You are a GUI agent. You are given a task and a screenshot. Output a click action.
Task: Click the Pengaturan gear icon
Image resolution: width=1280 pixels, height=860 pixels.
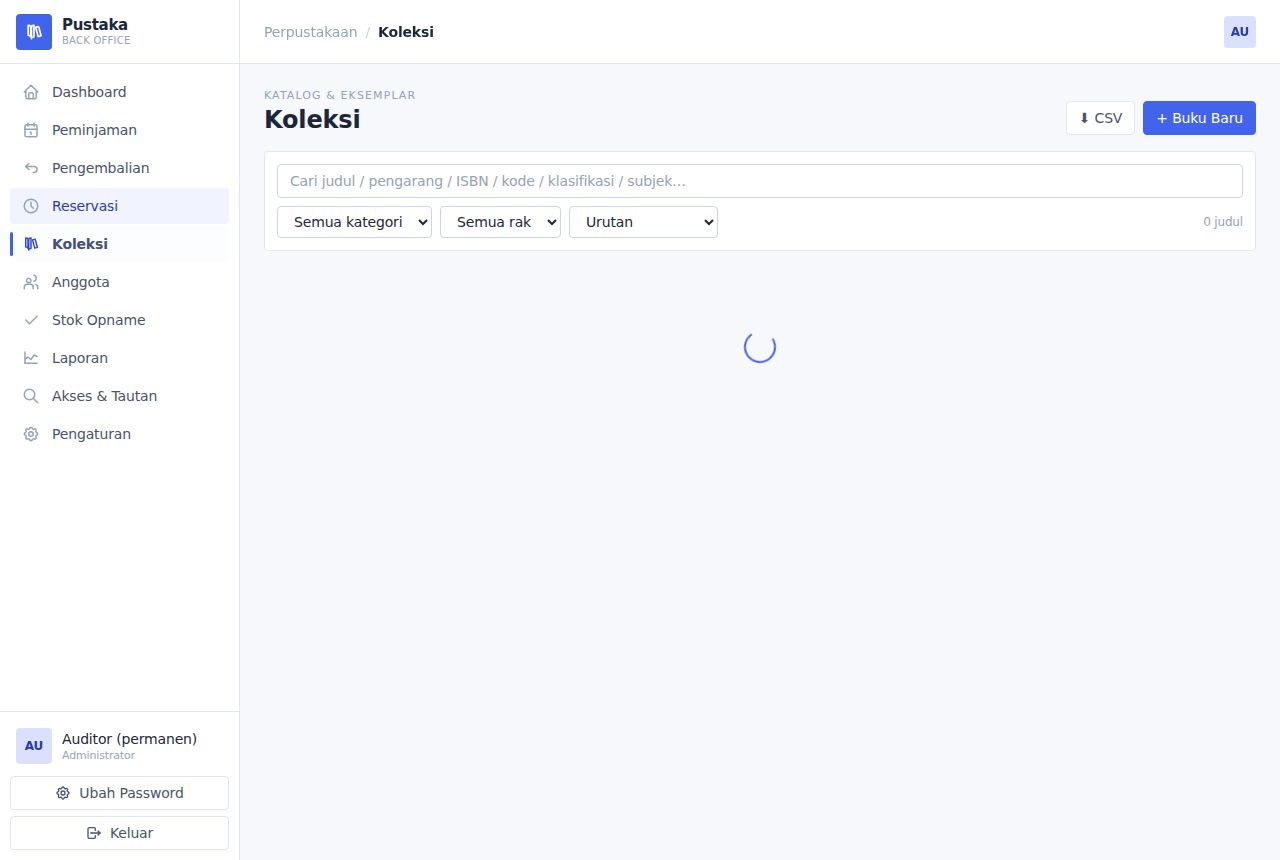click(x=31, y=434)
